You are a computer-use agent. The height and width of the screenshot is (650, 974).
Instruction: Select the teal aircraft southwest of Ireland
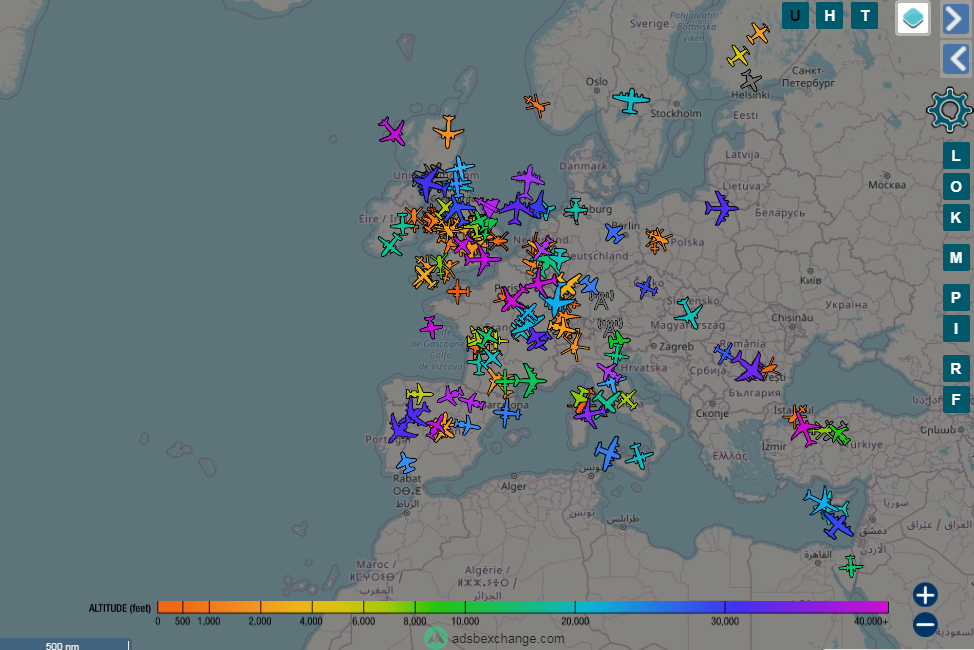[x=391, y=245]
